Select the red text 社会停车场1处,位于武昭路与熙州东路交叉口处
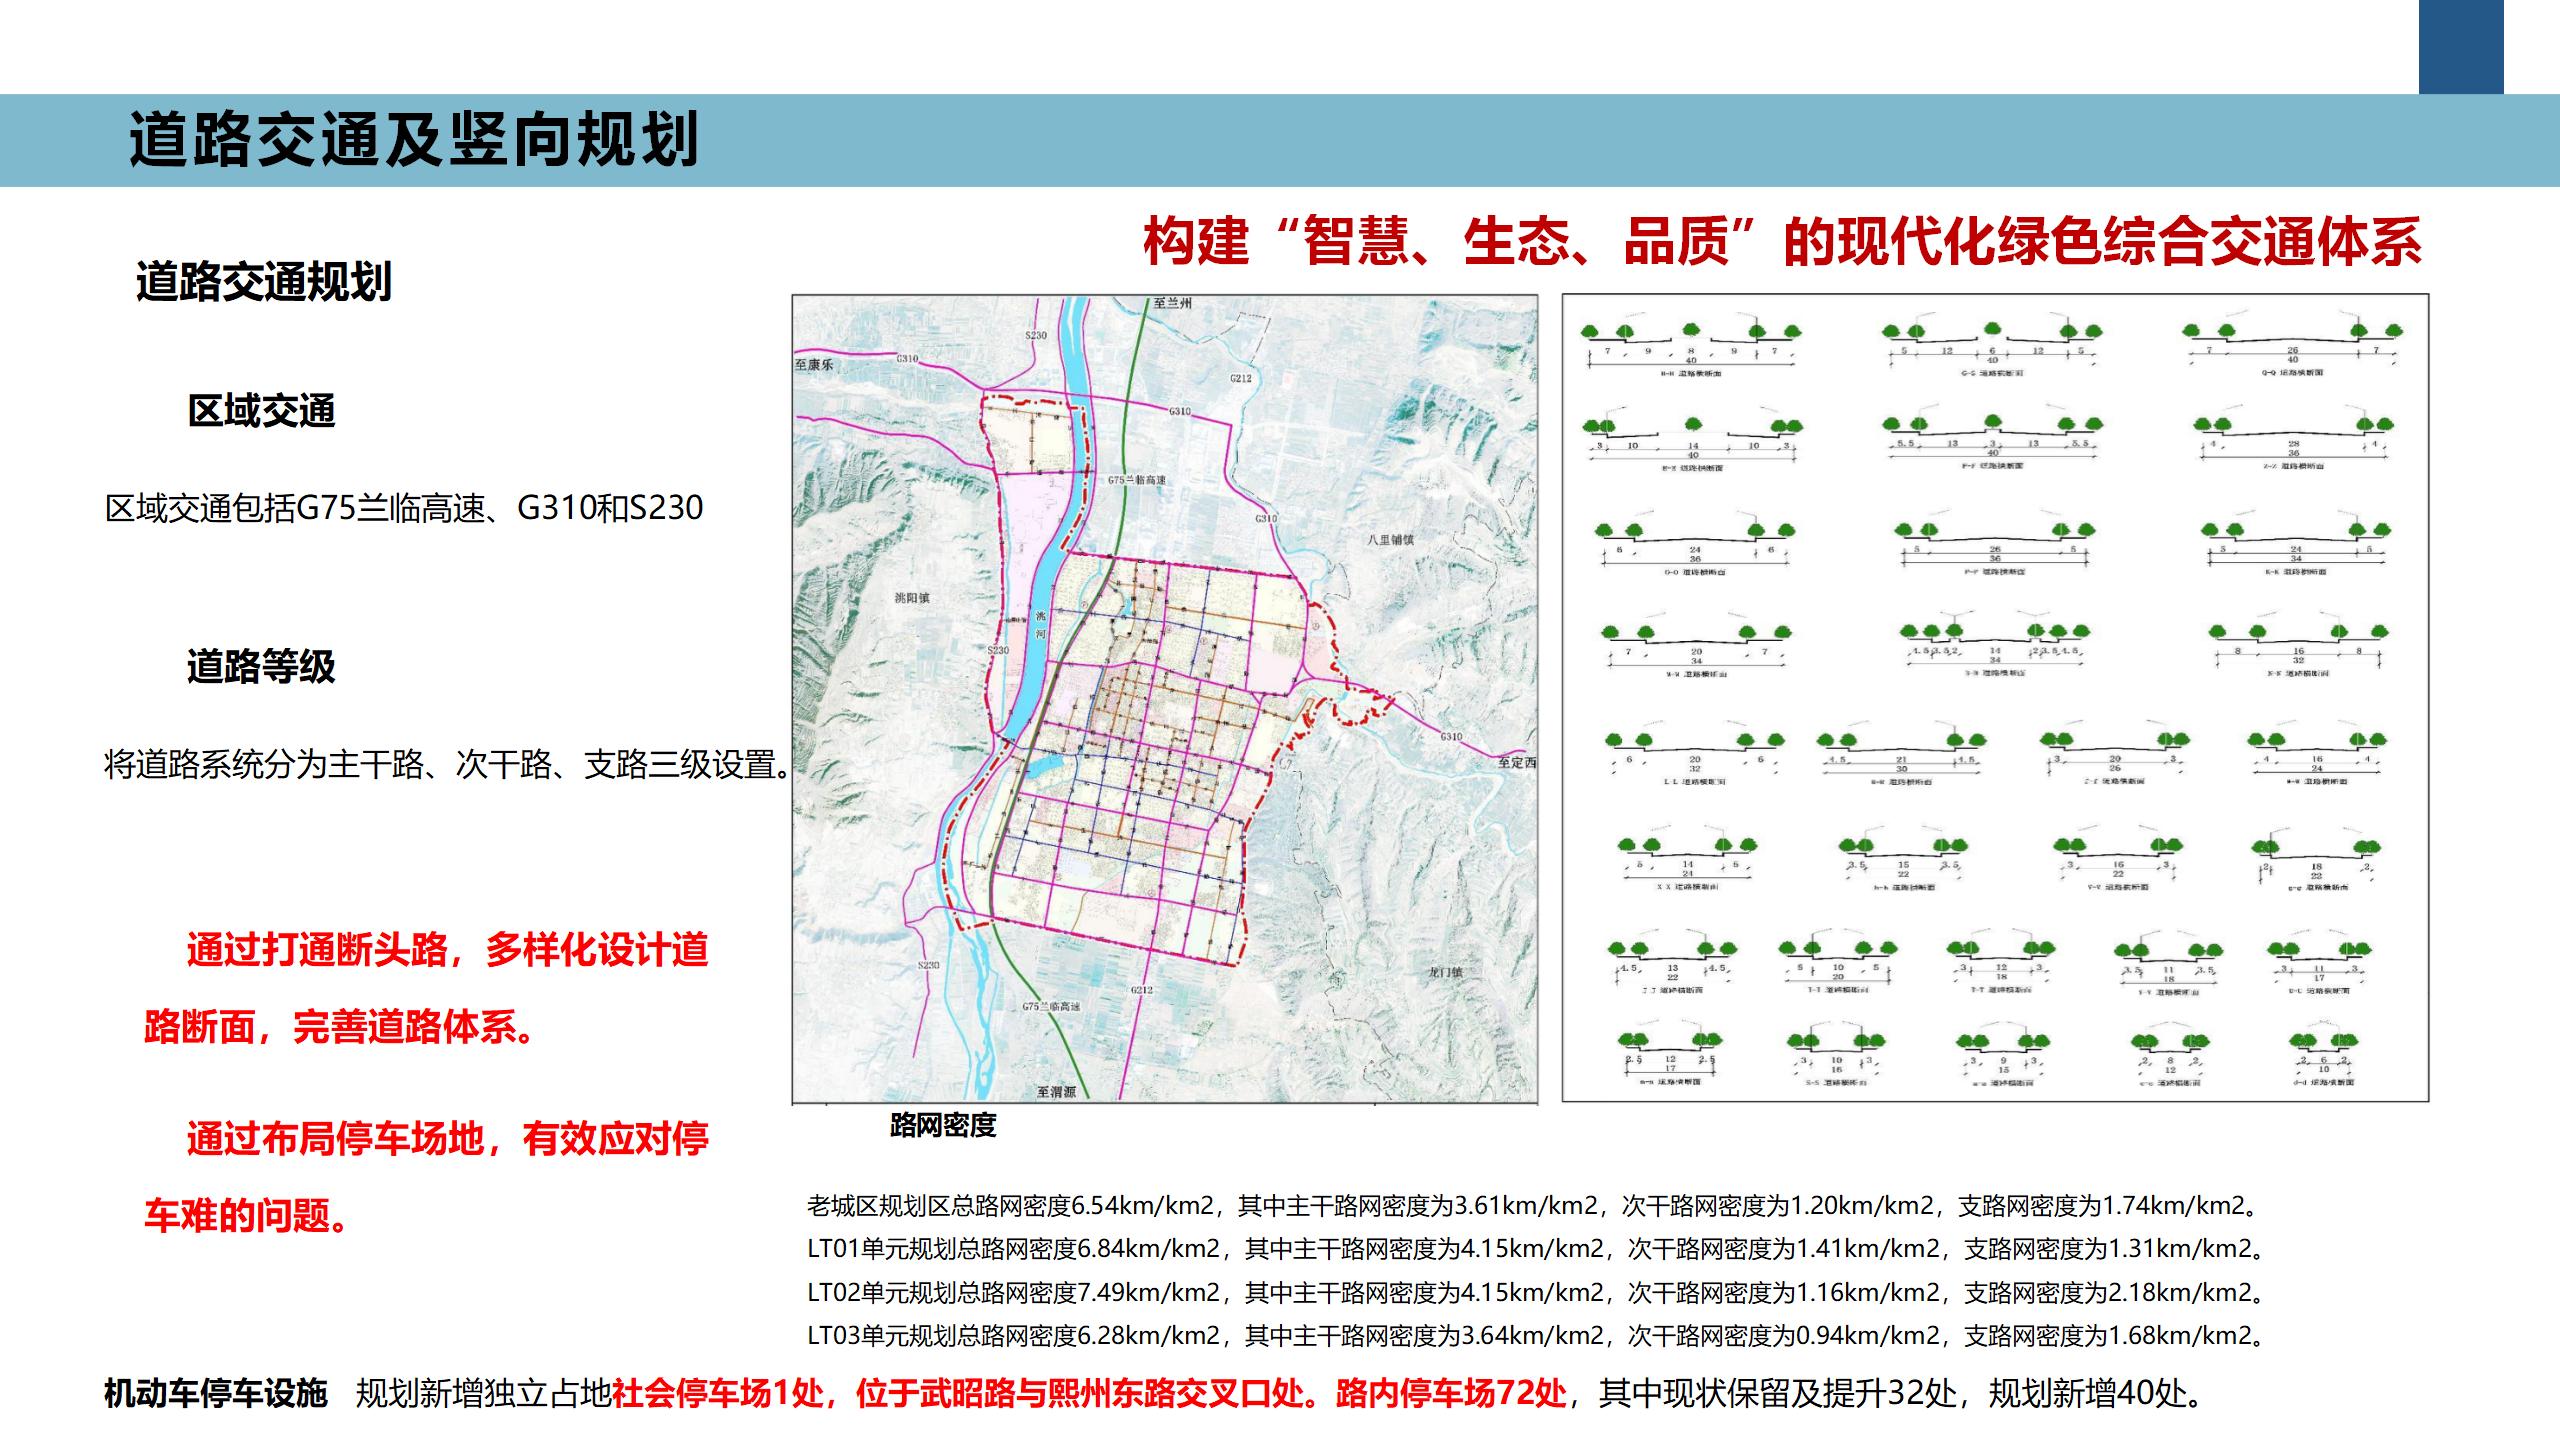The image size is (2560, 1440). (966, 1393)
